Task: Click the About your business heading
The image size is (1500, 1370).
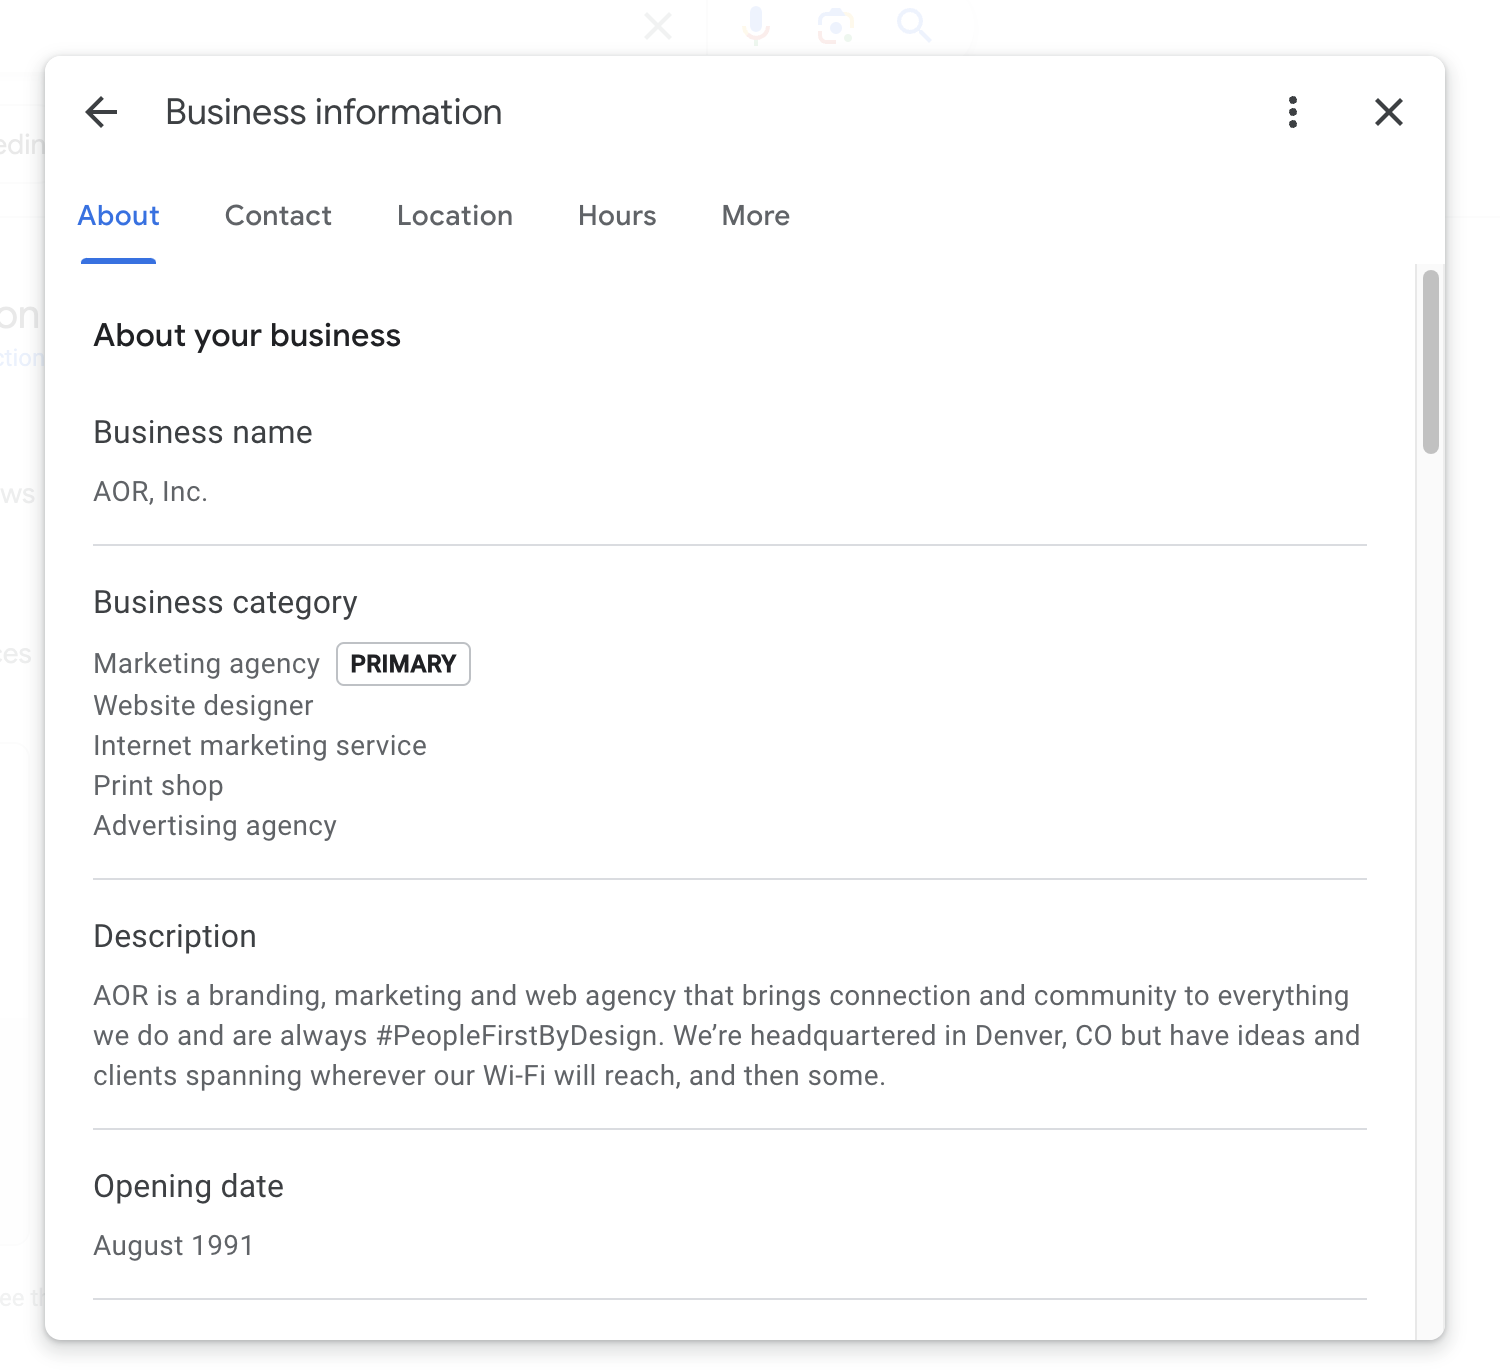Action: [x=247, y=336]
